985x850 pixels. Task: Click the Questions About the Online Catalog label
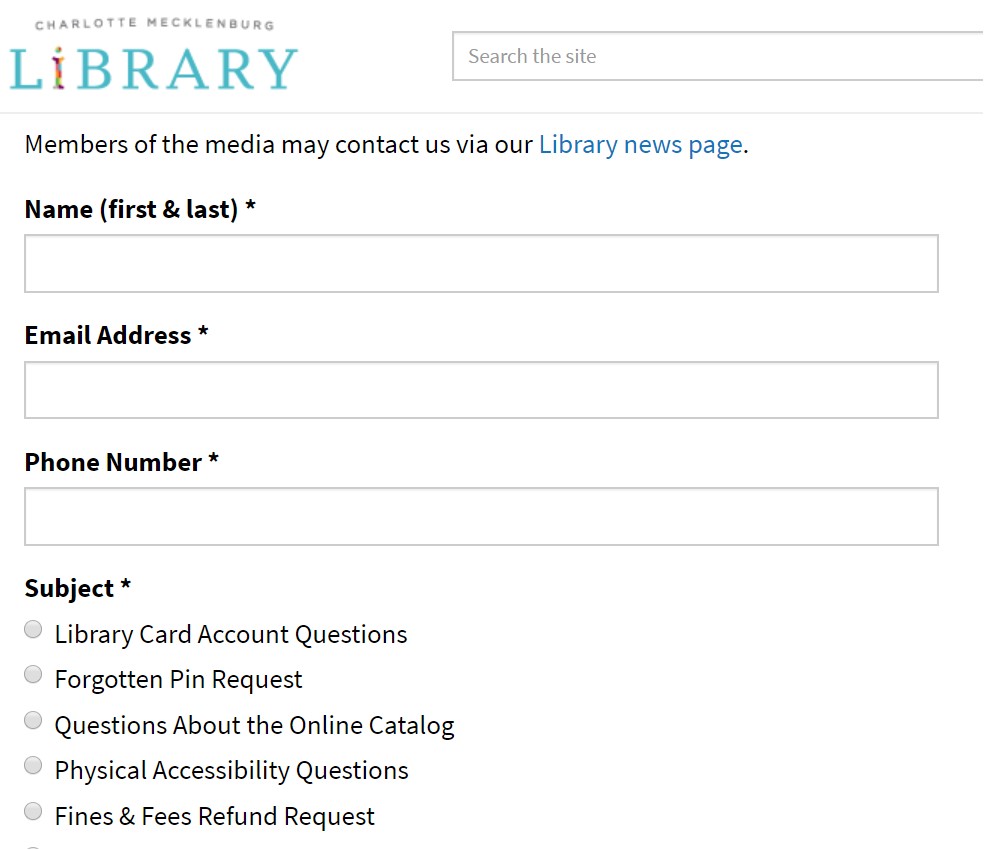pyautogui.click(x=254, y=726)
